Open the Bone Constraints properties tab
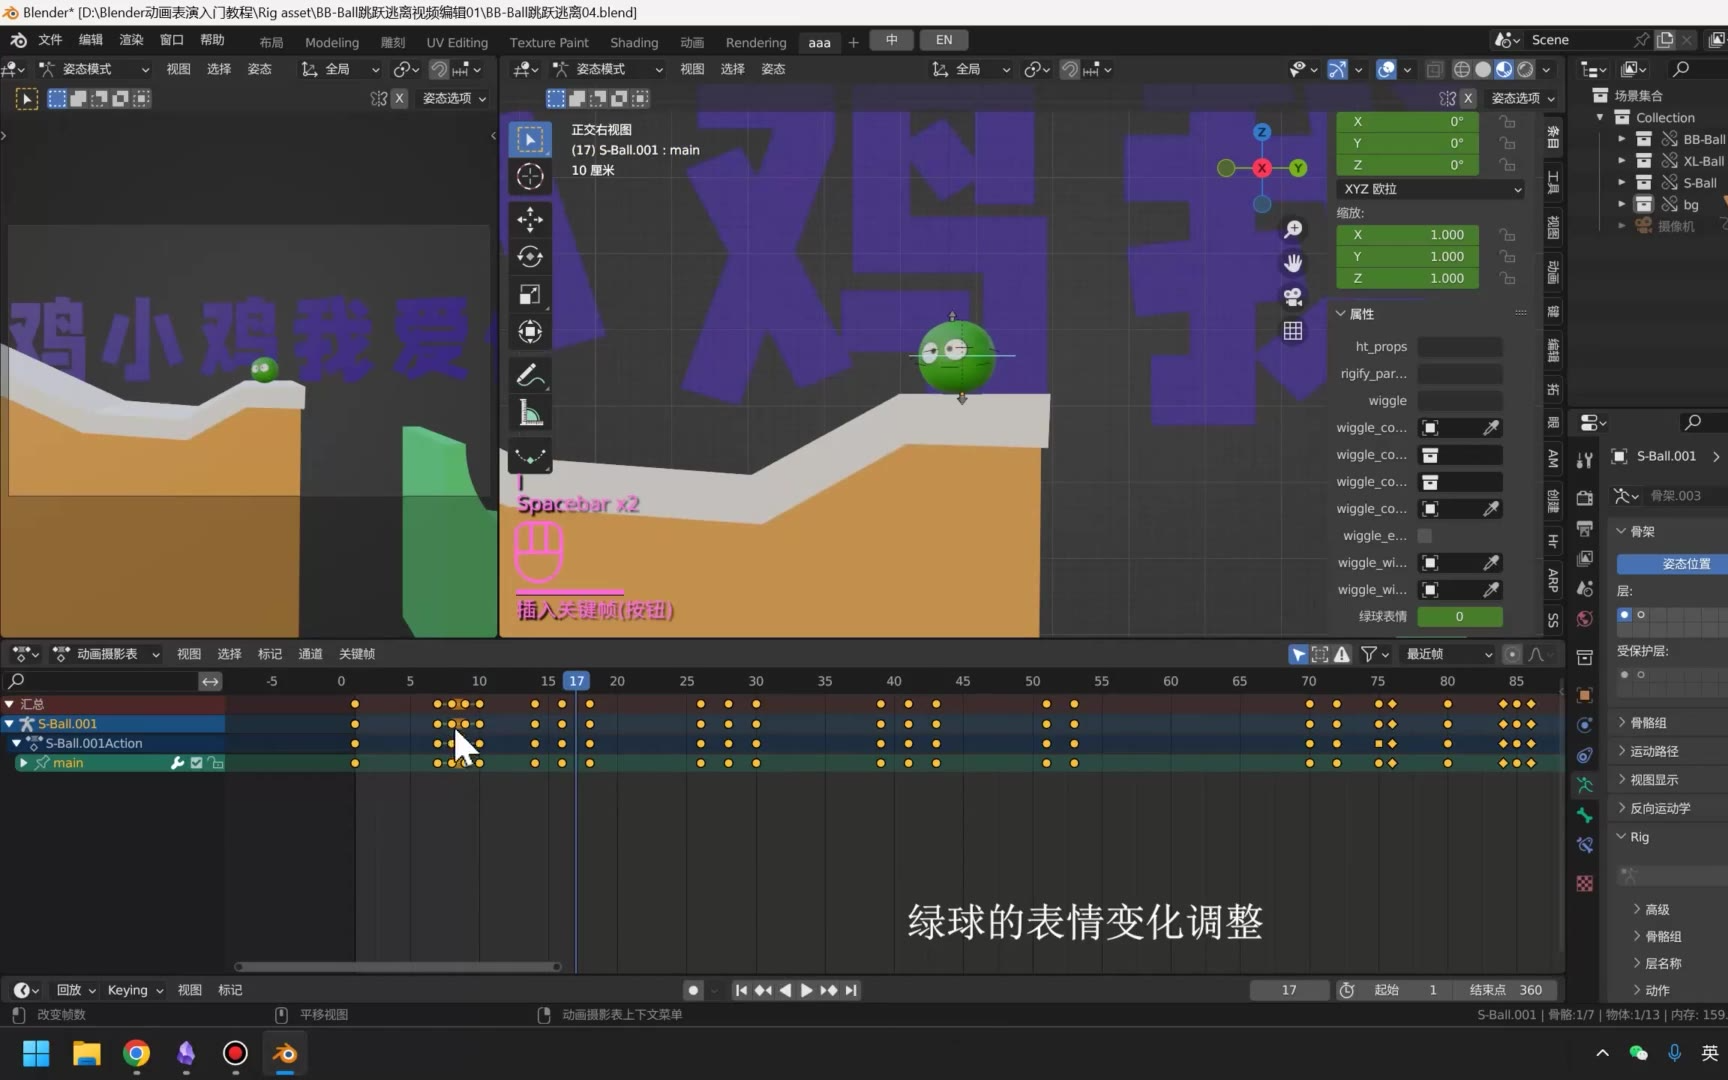This screenshot has height=1080, width=1728. tap(1585, 846)
